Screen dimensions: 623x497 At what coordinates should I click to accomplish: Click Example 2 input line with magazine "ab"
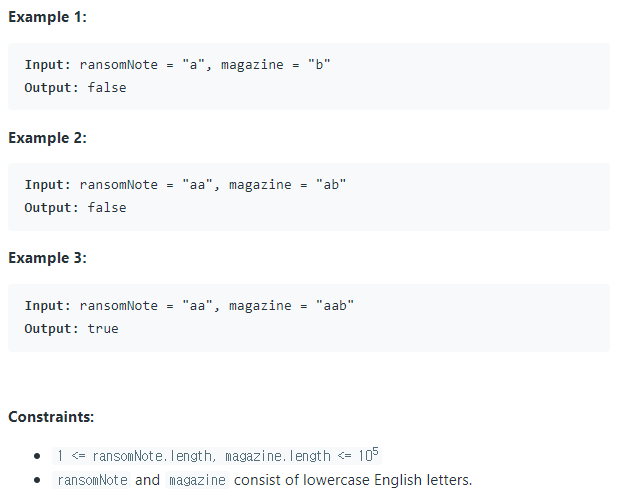click(185, 185)
